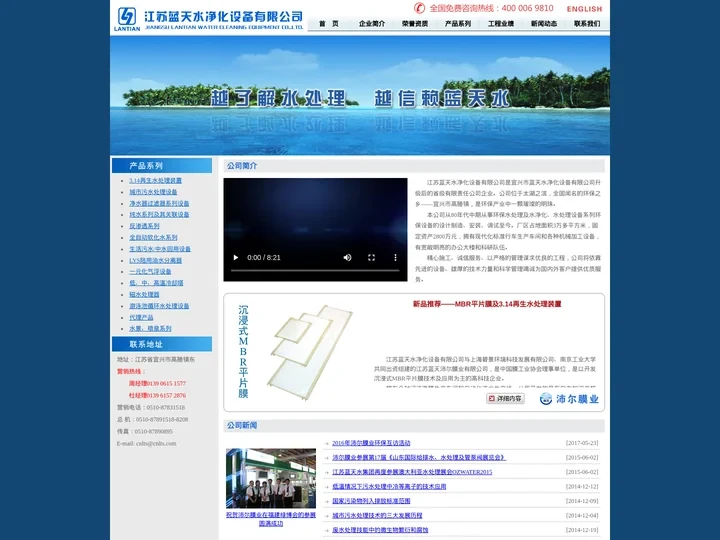Mute the video with the speaker icon
The image size is (720, 540).
coord(348,258)
